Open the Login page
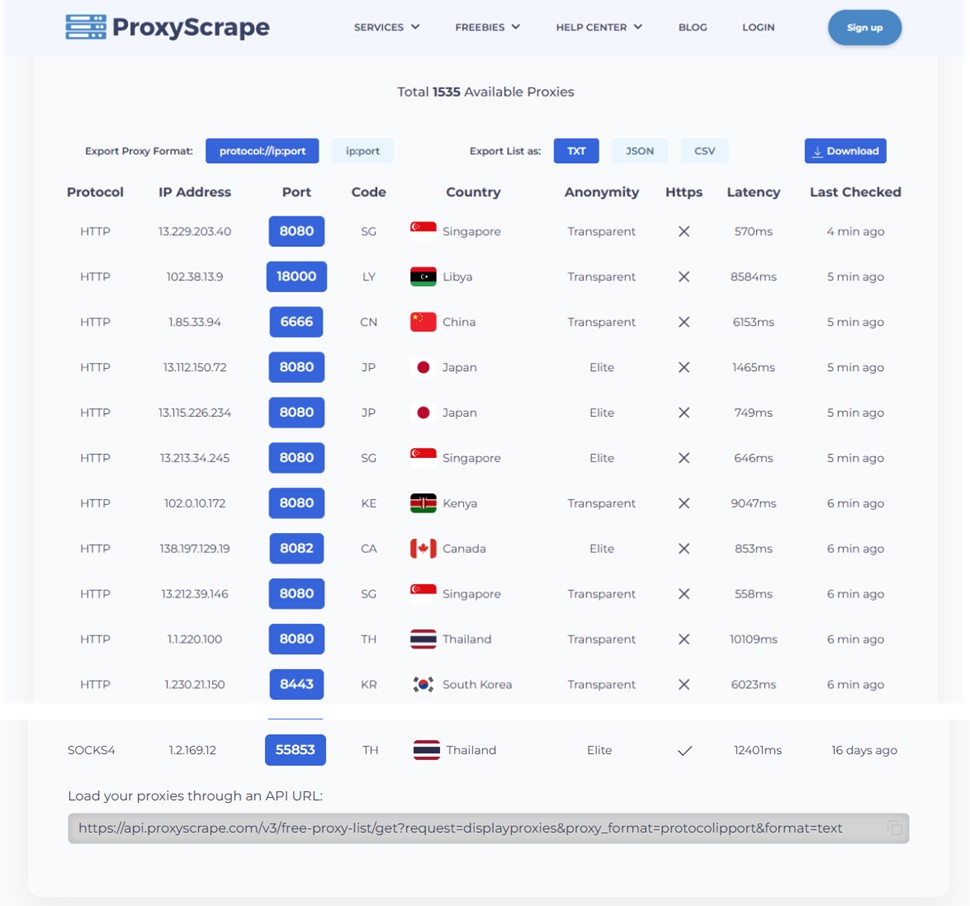This screenshot has height=906, width=970. [758, 27]
